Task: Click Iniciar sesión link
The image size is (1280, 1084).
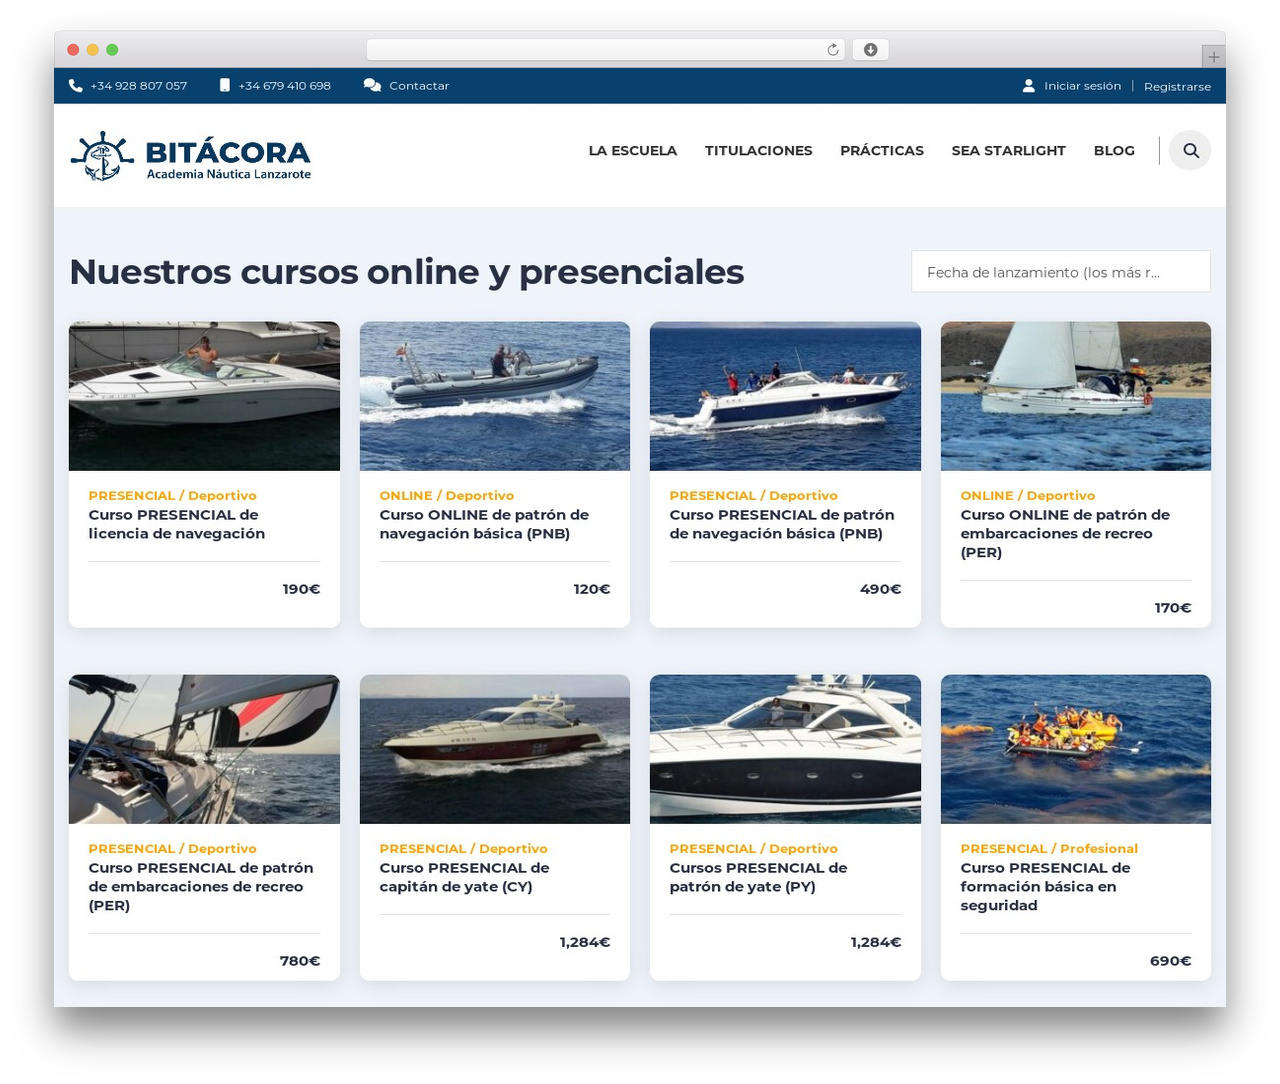Action: (x=1082, y=86)
